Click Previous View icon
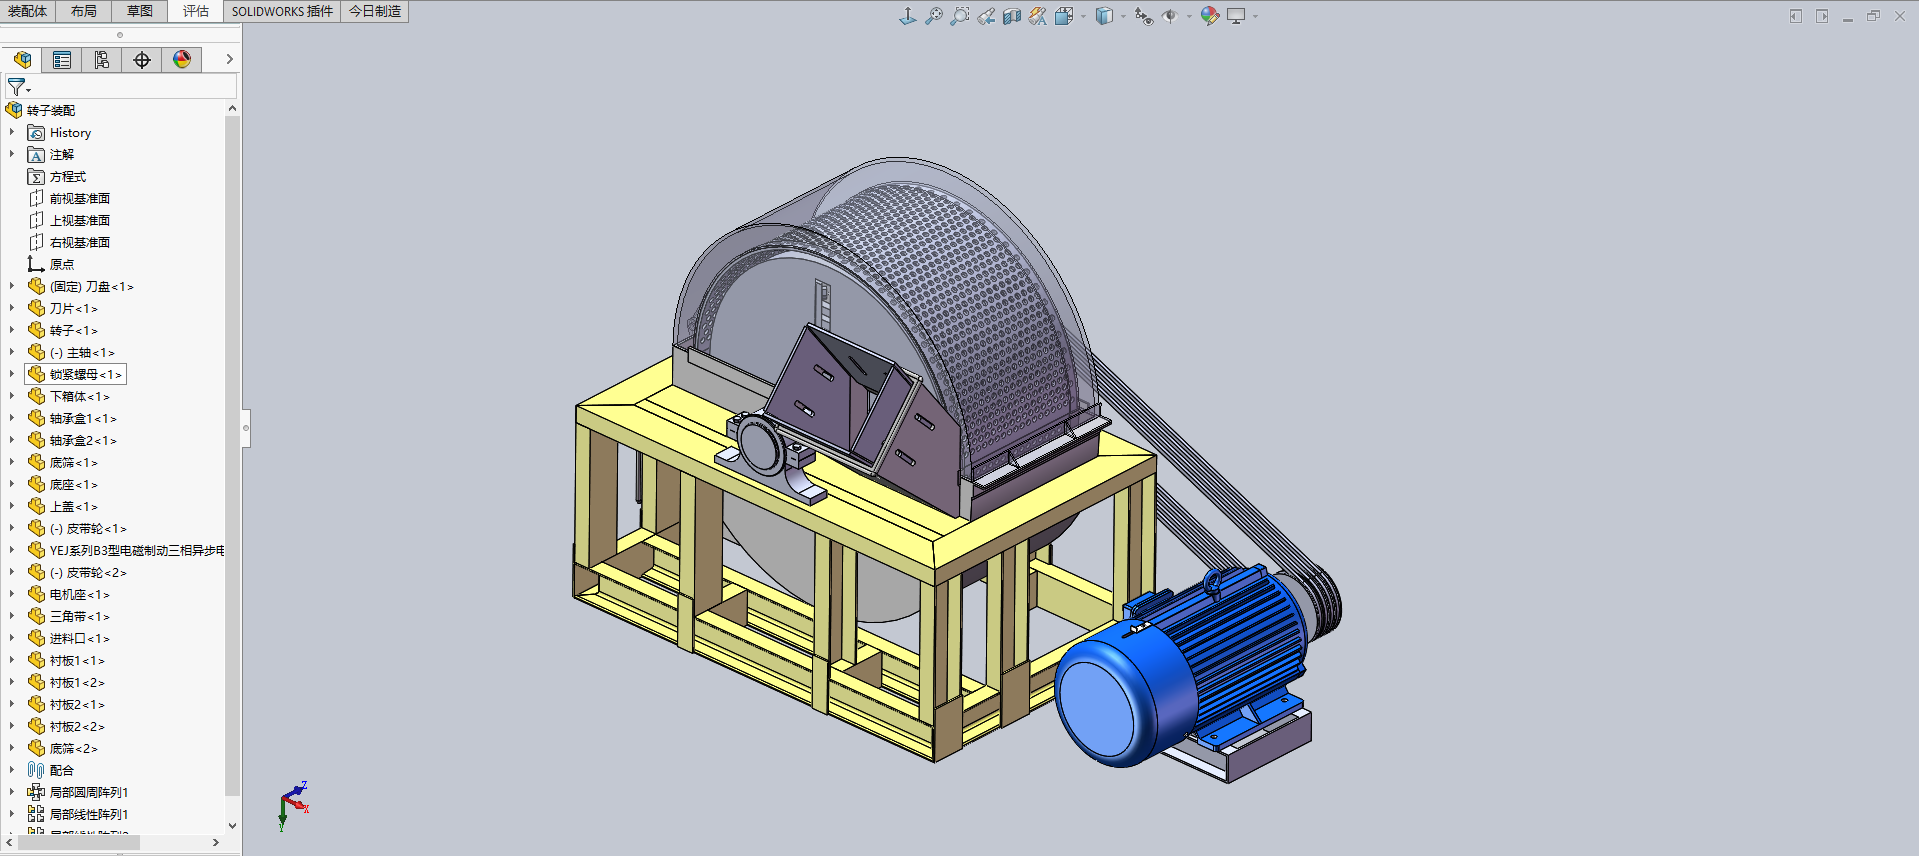The width and height of the screenshot is (1919, 856). click(x=986, y=16)
